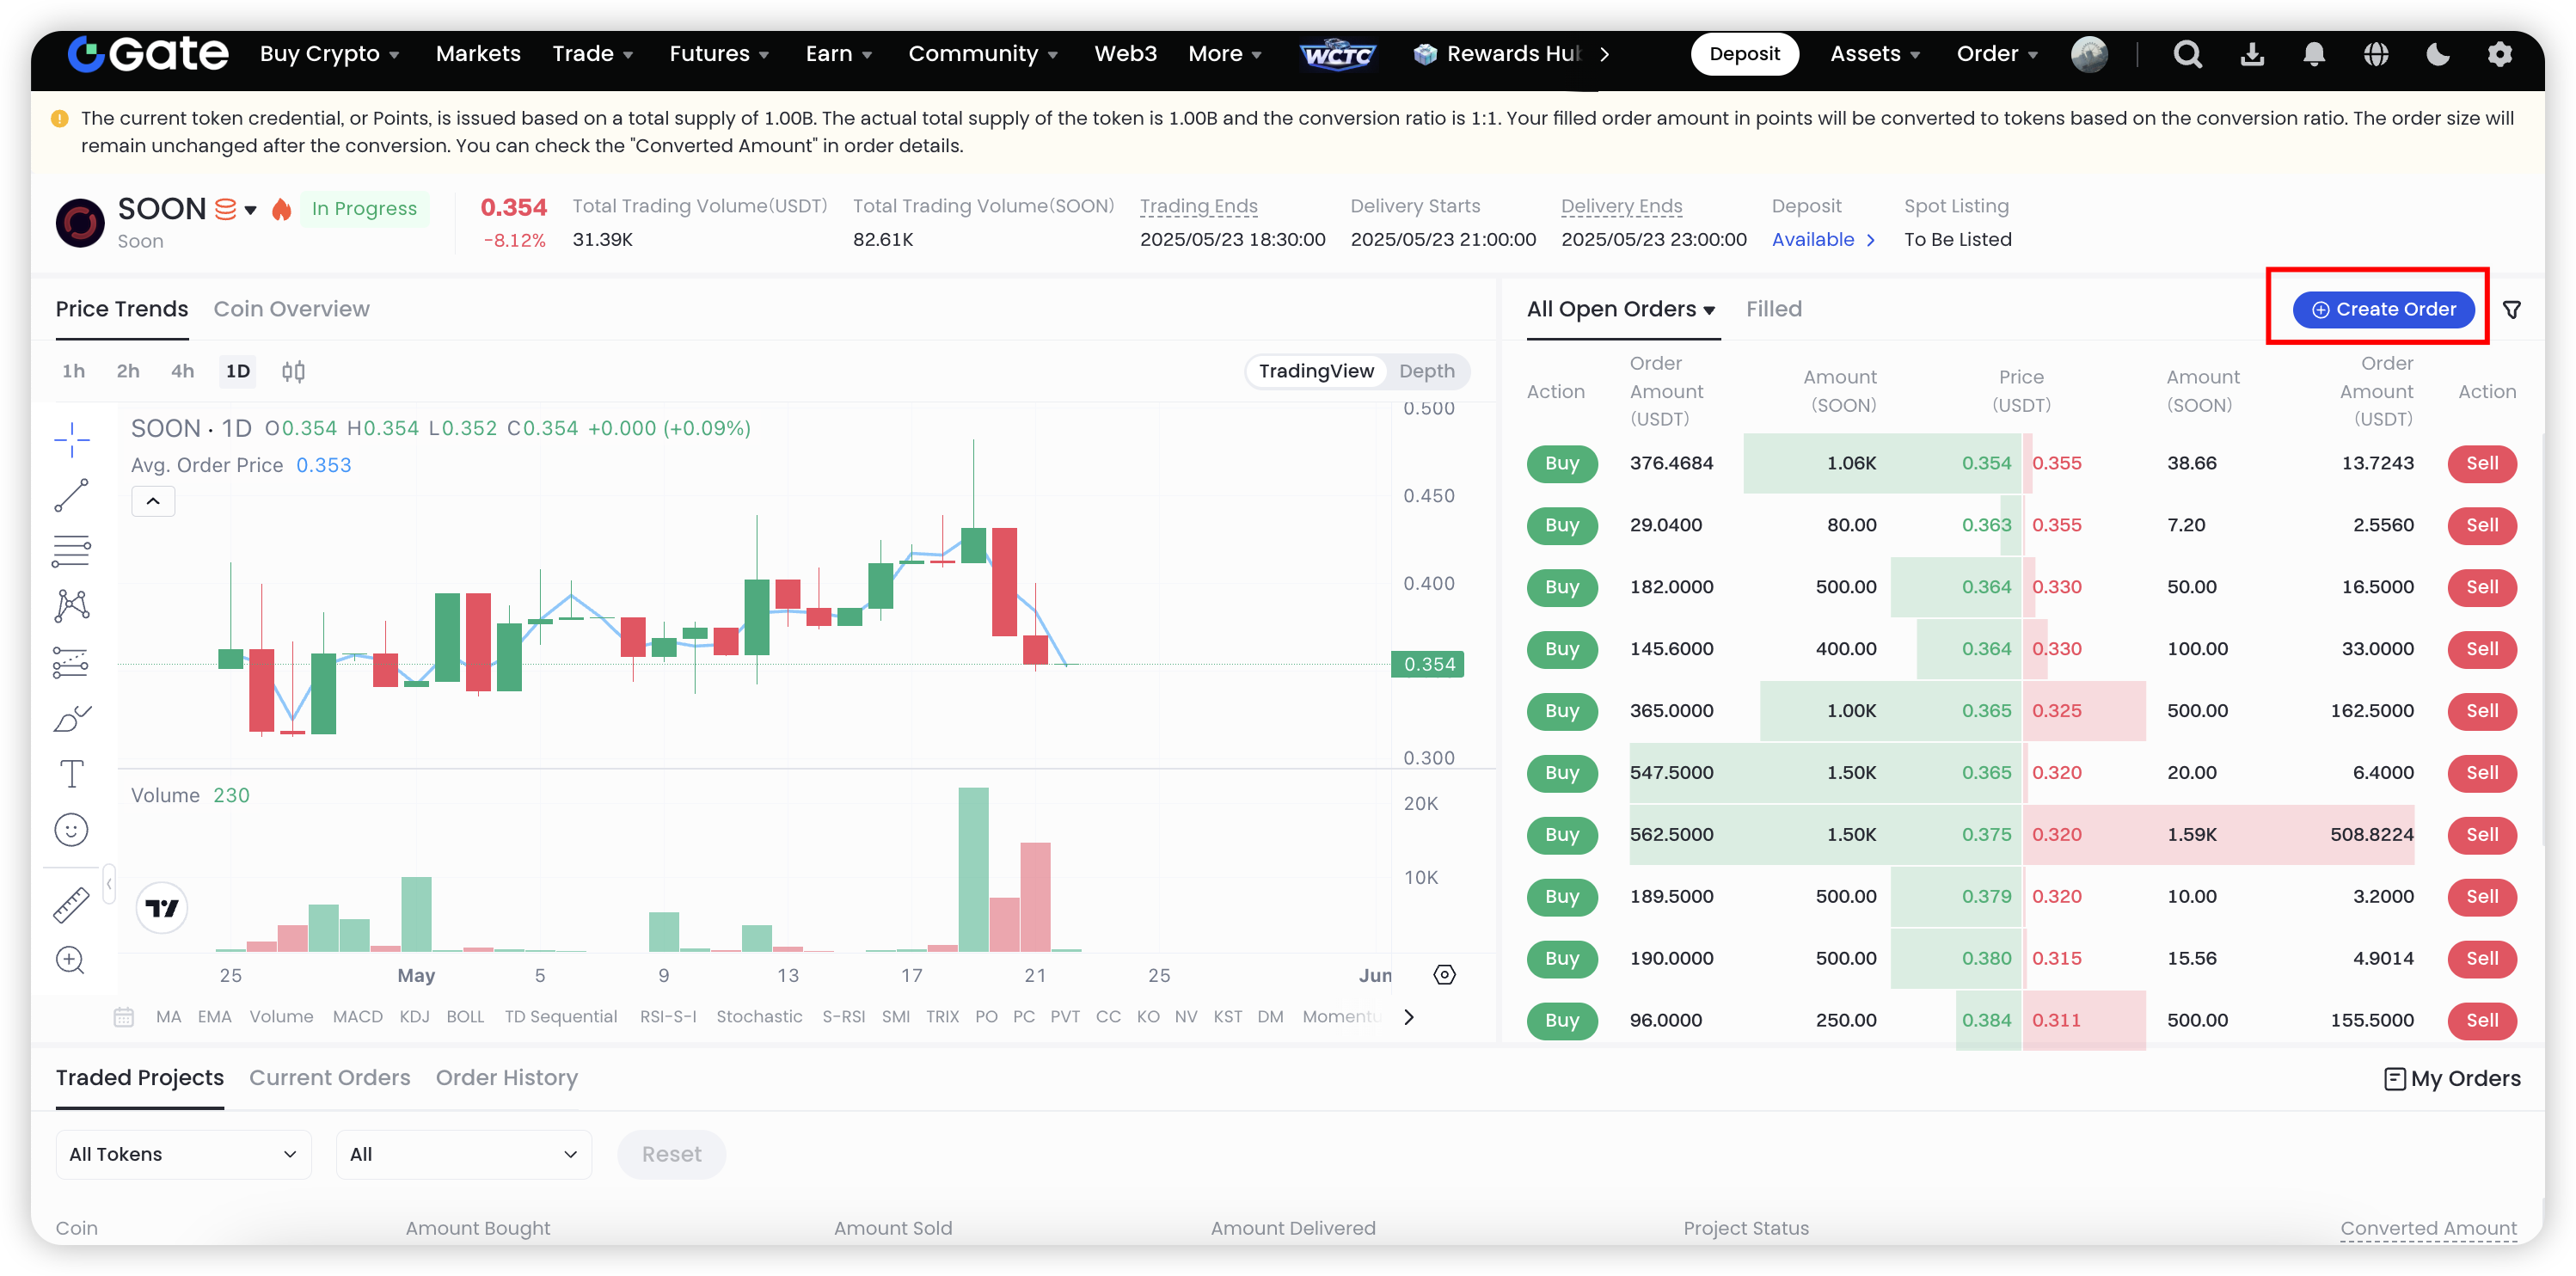The width and height of the screenshot is (2576, 1276).
Task: Switch chart to Depth view
Action: point(1426,371)
